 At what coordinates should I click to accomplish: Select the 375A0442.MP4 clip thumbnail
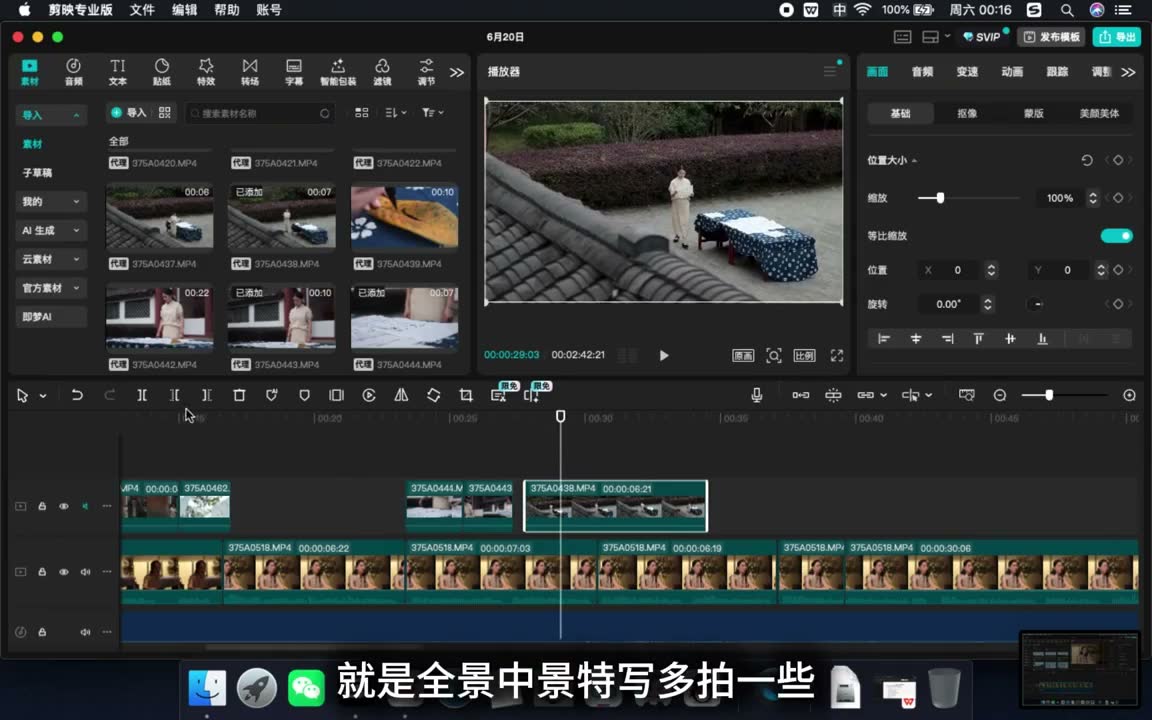point(159,317)
